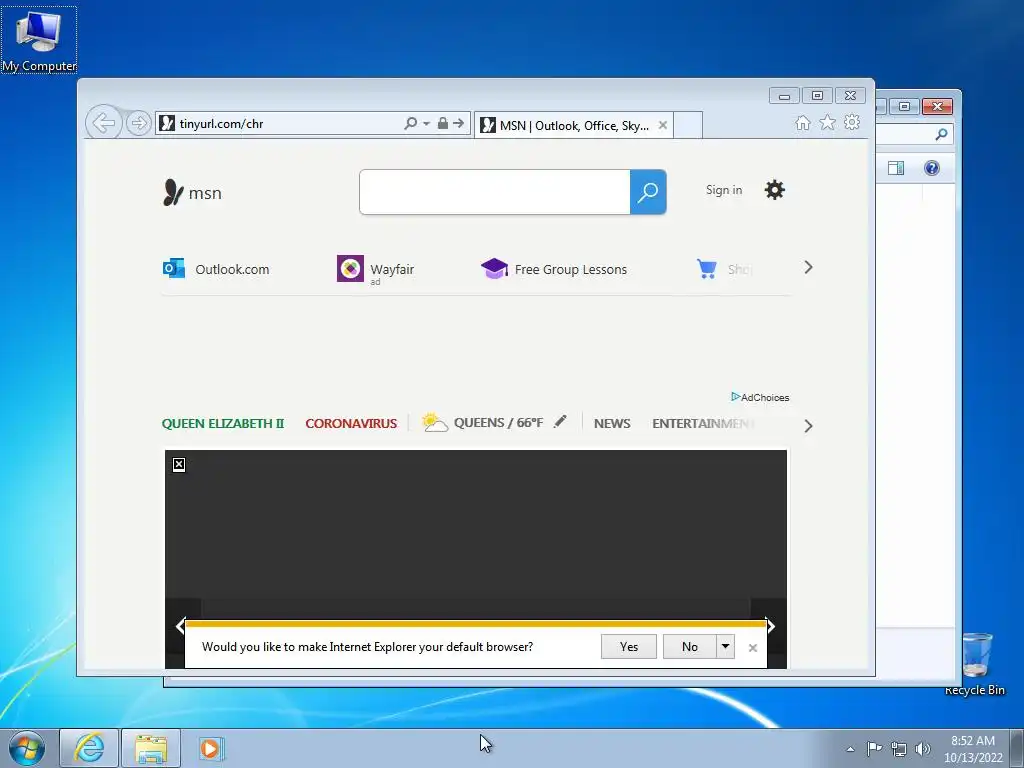The width and height of the screenshot is (1024, 768).
Task: Go to next slide arrow in carousel
Action: point(771,626)
